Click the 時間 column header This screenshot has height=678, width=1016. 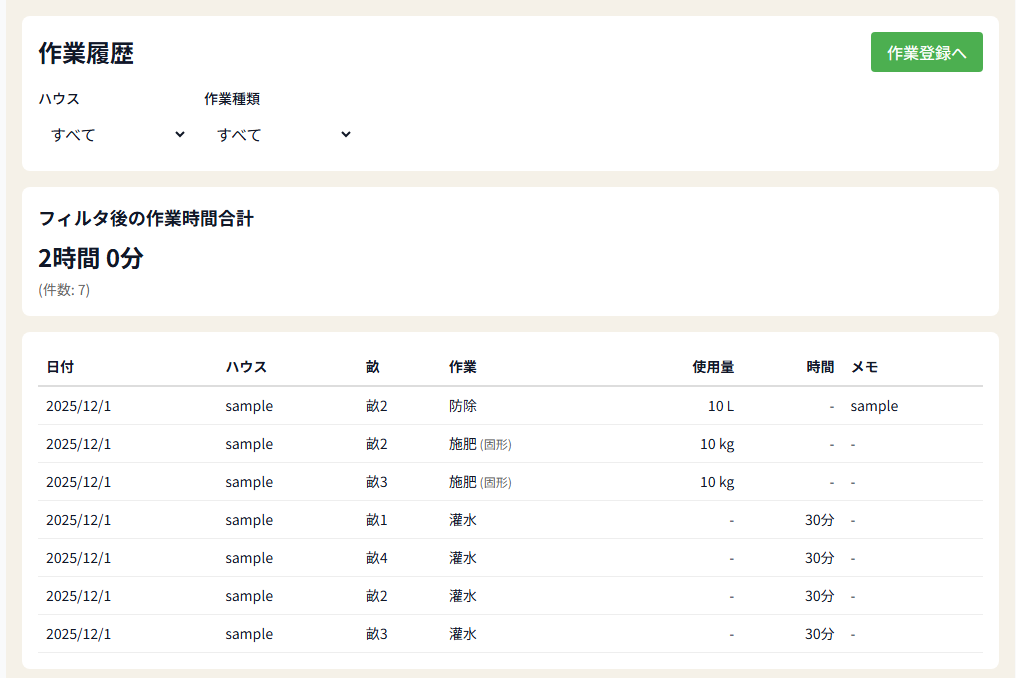coord(820,367)
